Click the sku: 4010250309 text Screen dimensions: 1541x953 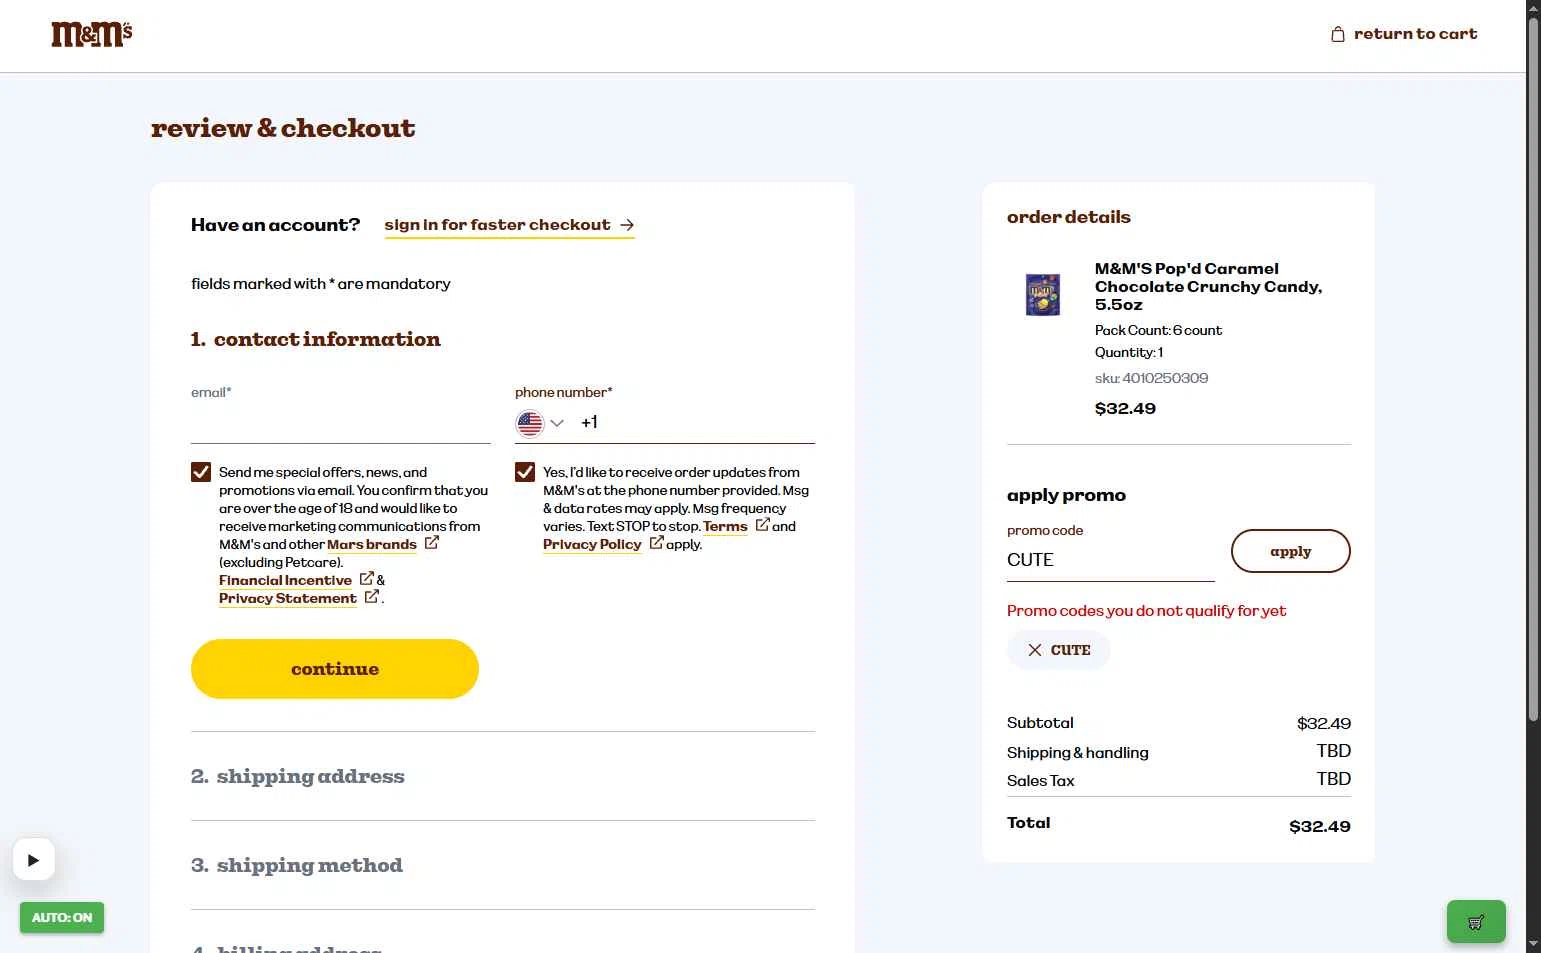point(1151,378)
